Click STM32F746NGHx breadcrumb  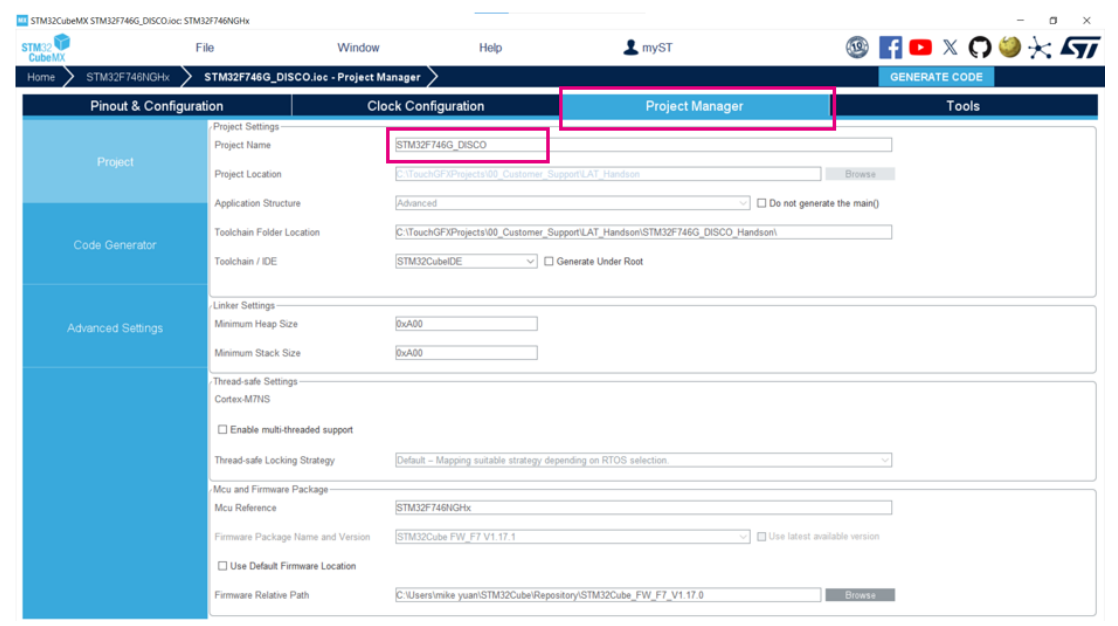coord(128,77)
